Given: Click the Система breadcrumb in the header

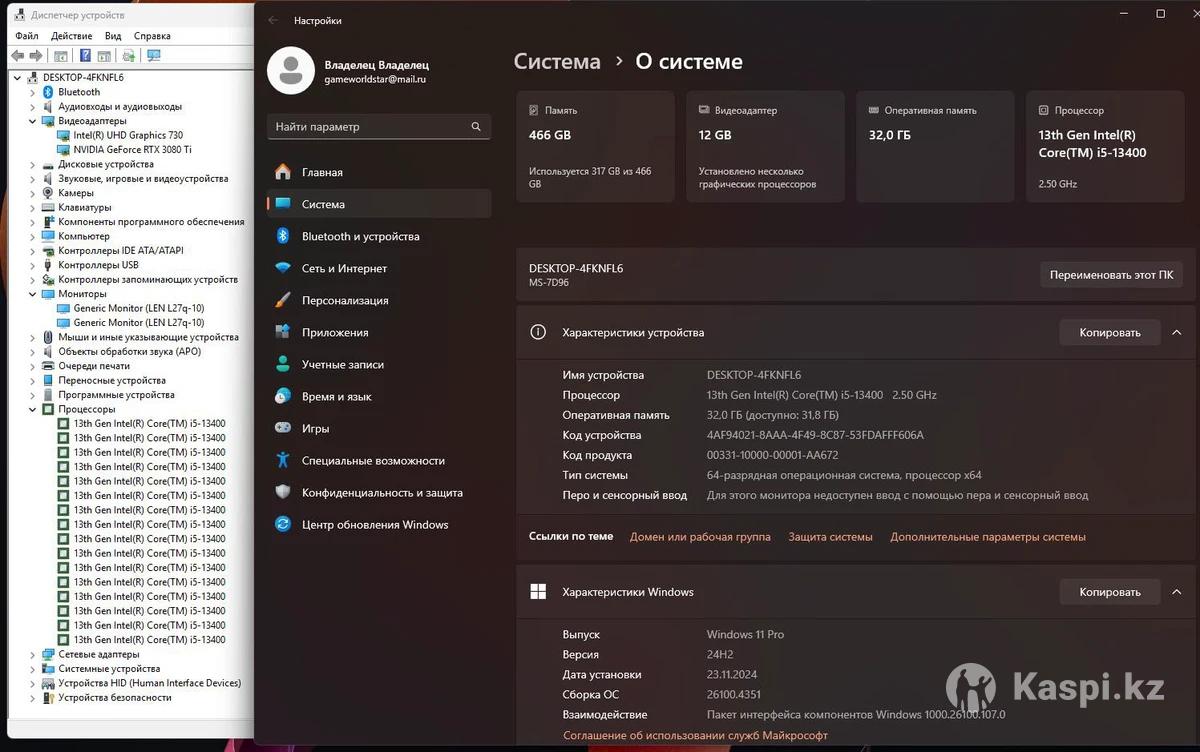Looking at the screenshot, I should click(557, 61).
